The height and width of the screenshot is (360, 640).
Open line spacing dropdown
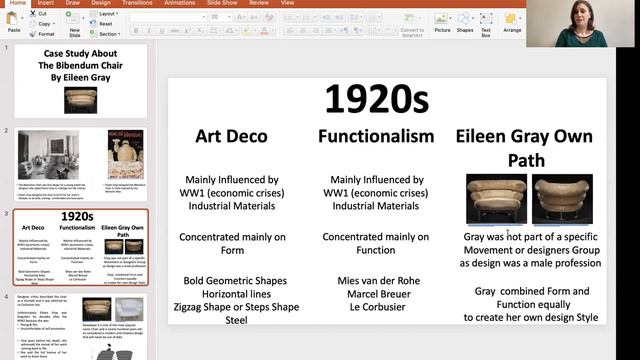(x=361, y=18)
